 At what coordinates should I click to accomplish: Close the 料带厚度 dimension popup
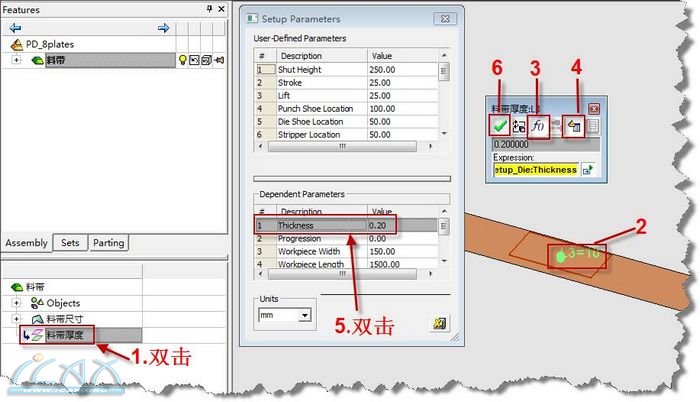pyautogui.click(x=594, y=109)
